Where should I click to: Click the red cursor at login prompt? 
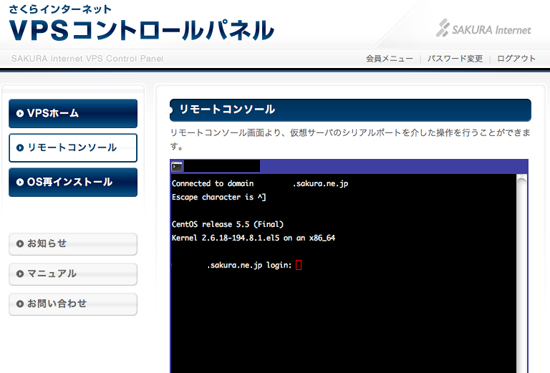coord(299,265)
